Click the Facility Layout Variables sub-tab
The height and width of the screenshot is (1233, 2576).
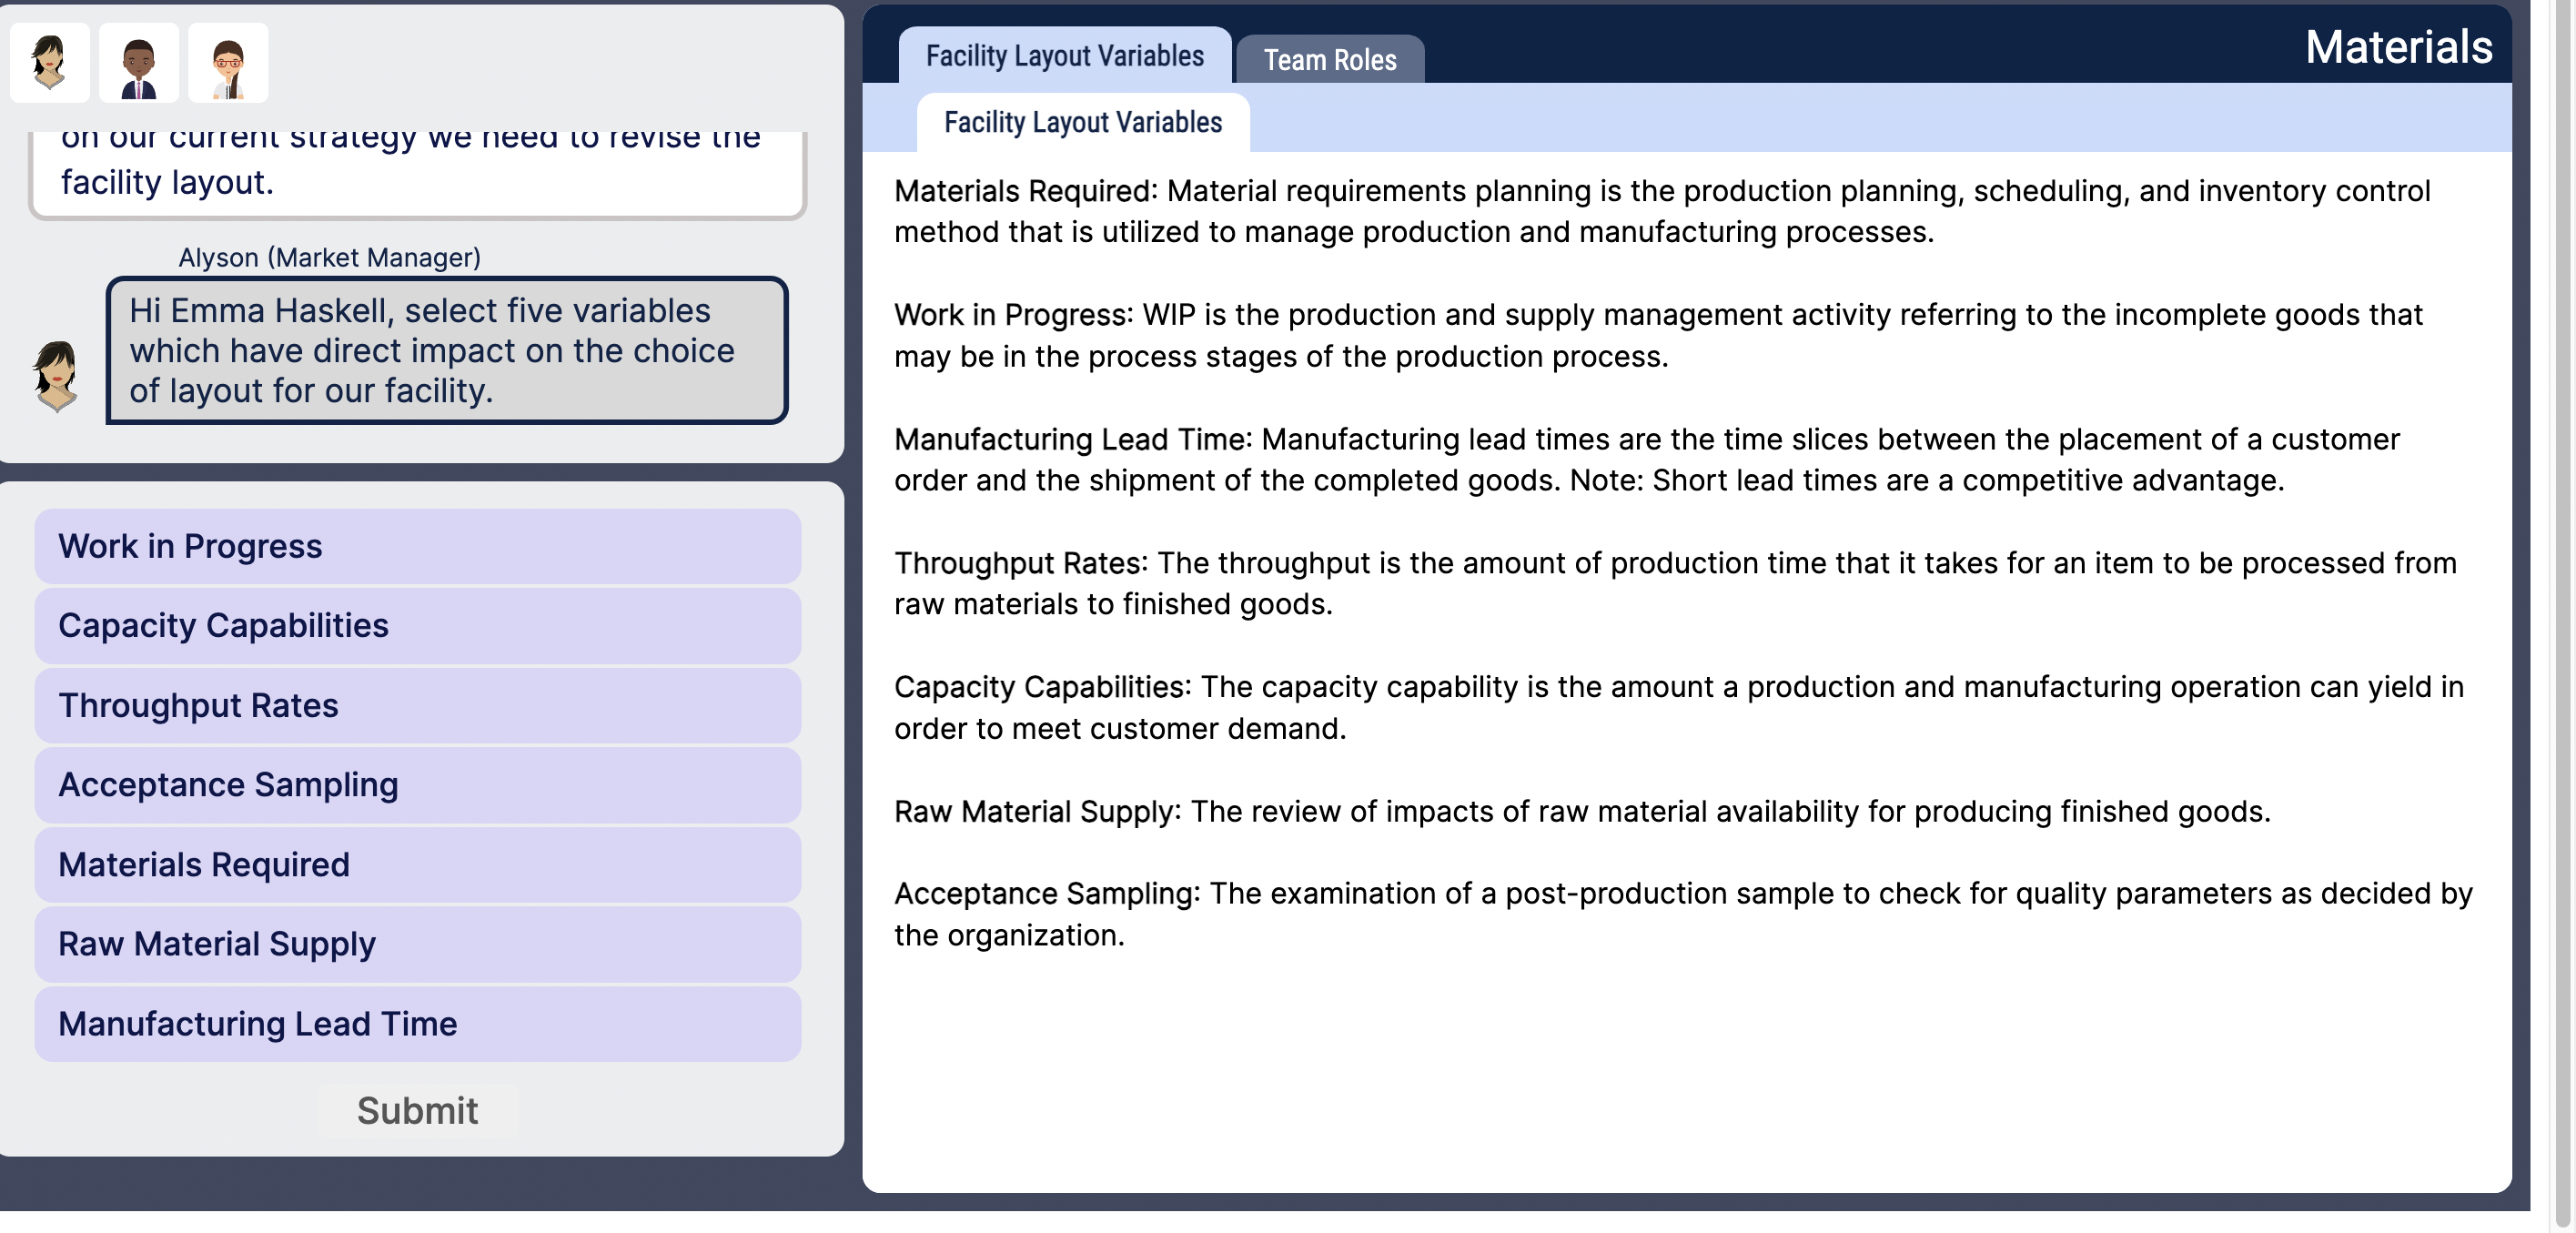click(x=1082, y=122)
